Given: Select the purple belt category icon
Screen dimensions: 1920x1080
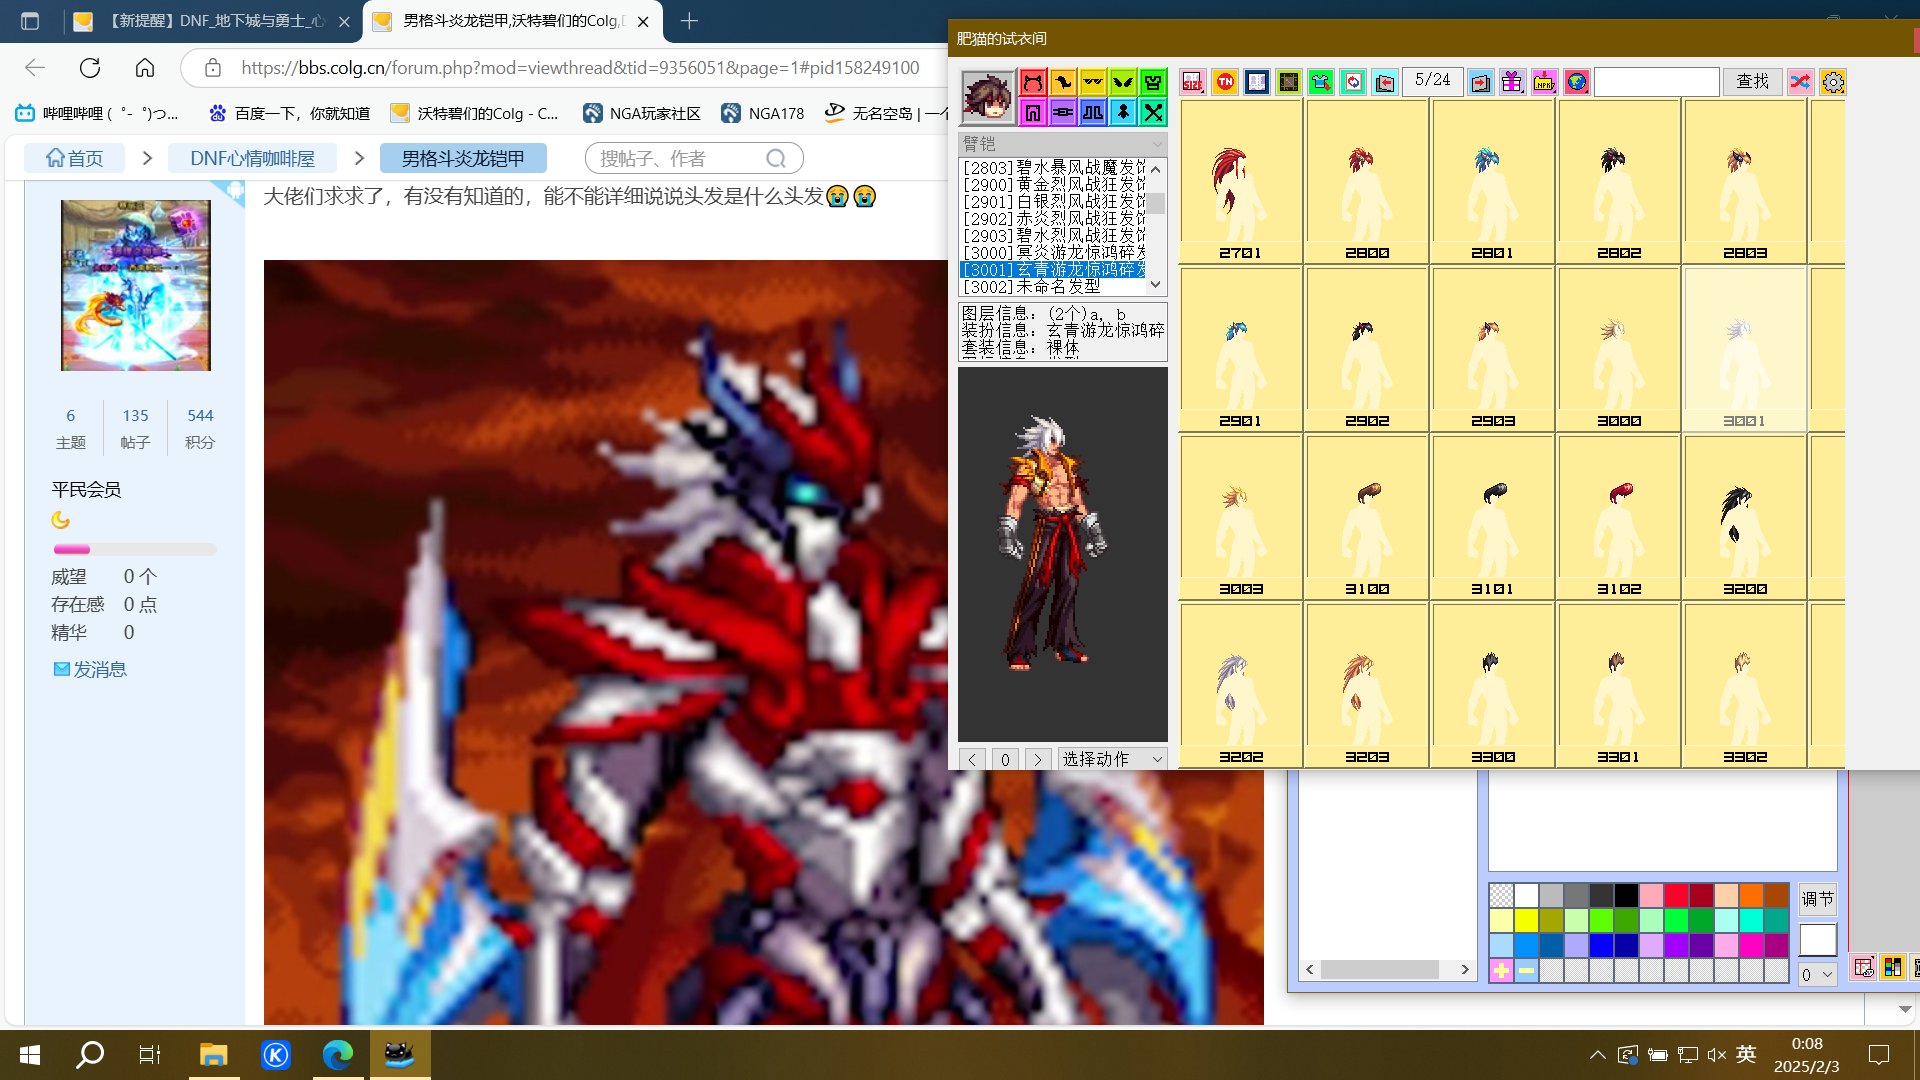Looking at the screenshot, I should (x=1063, y=112).
